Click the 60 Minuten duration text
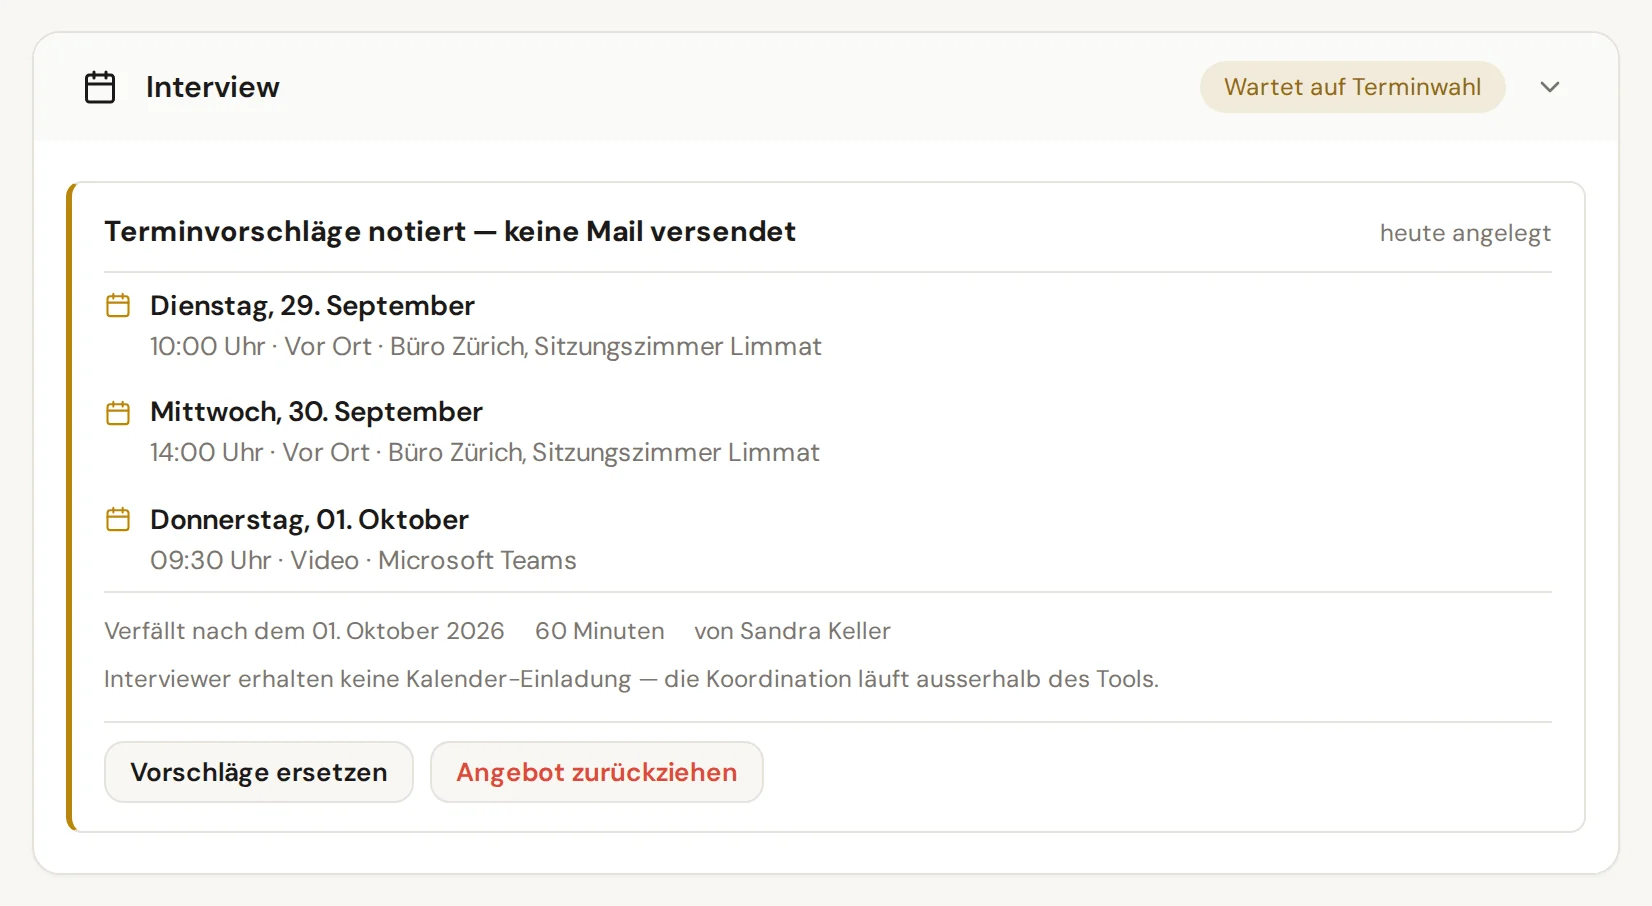 click(600, 631)
